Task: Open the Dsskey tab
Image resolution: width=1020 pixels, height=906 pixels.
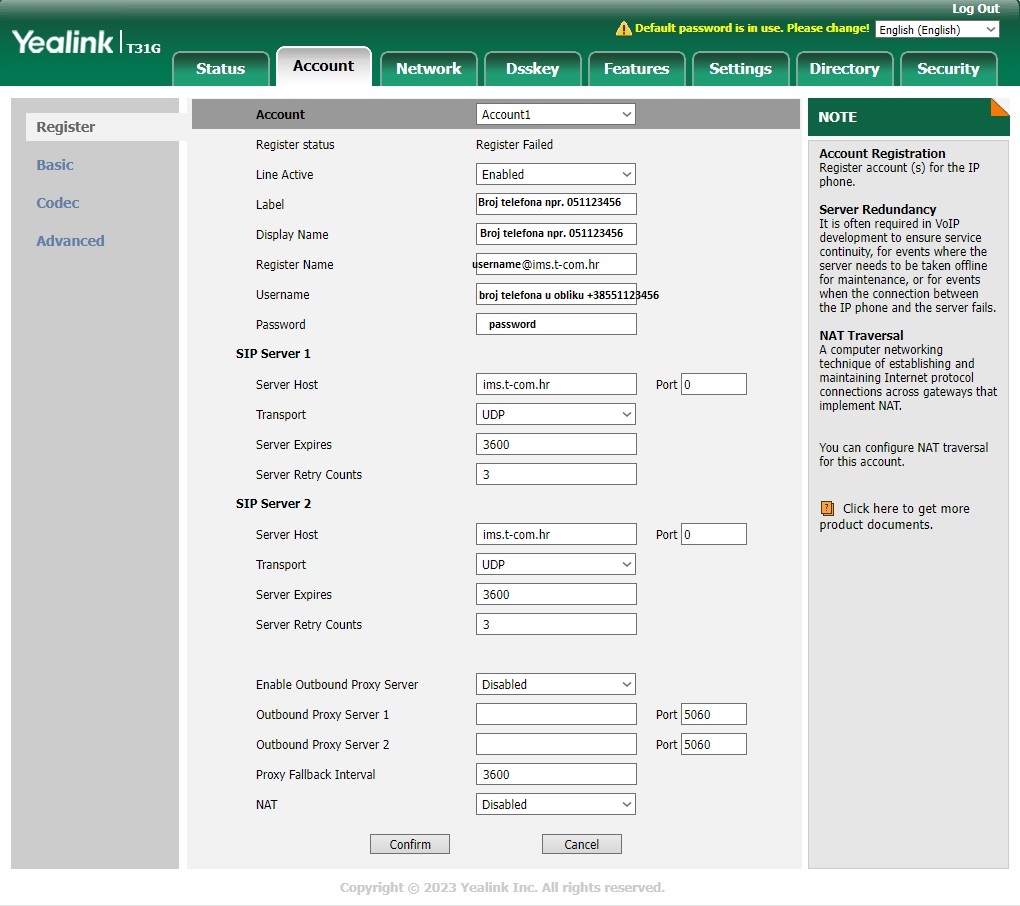Action: (532, 69)
